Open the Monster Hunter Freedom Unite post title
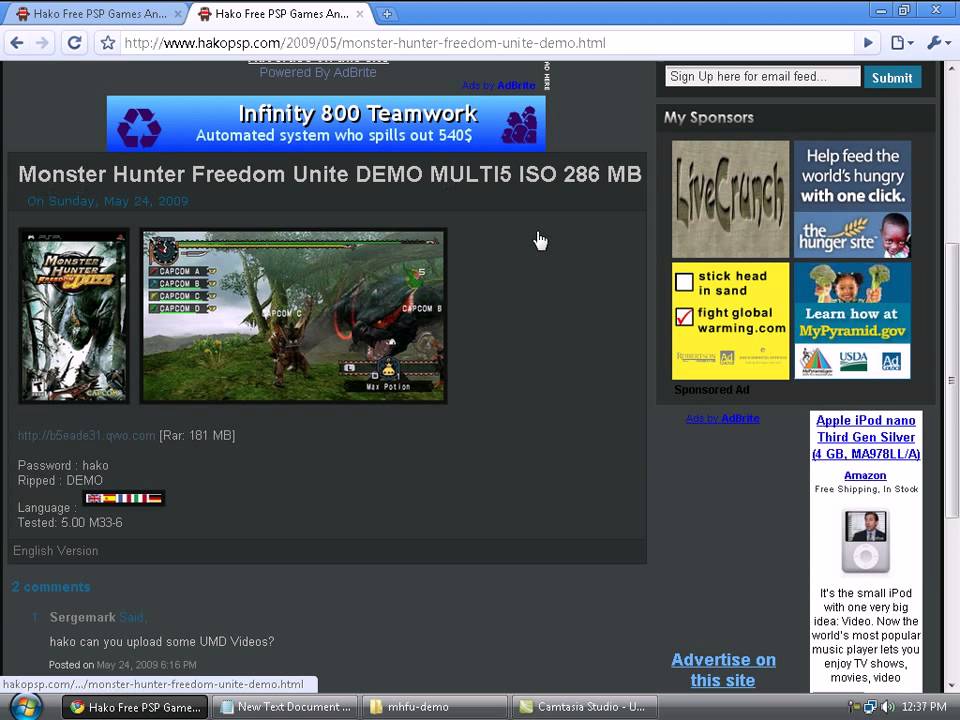 pyautogui.click(x=329, y=174)
